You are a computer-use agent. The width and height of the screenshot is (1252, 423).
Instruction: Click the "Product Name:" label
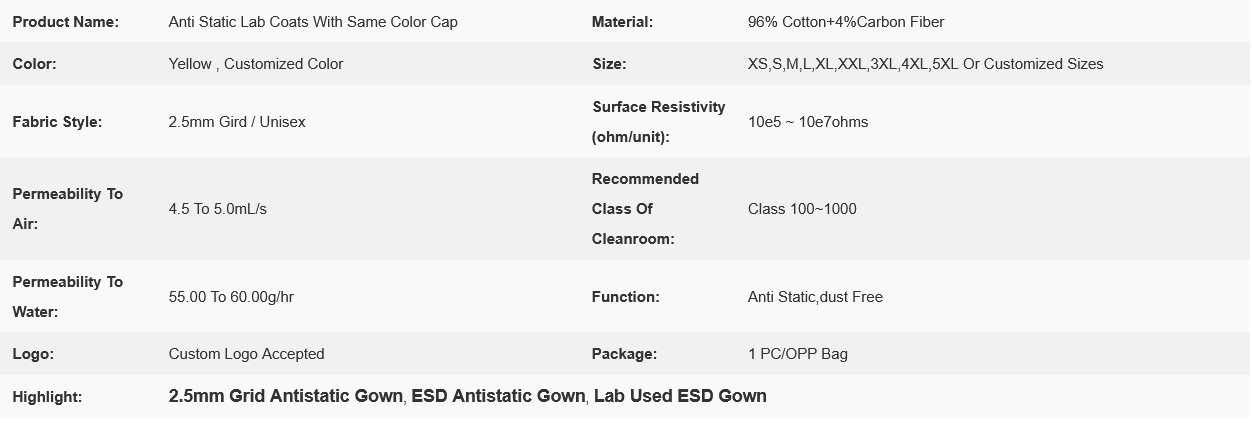click(65, 22)
